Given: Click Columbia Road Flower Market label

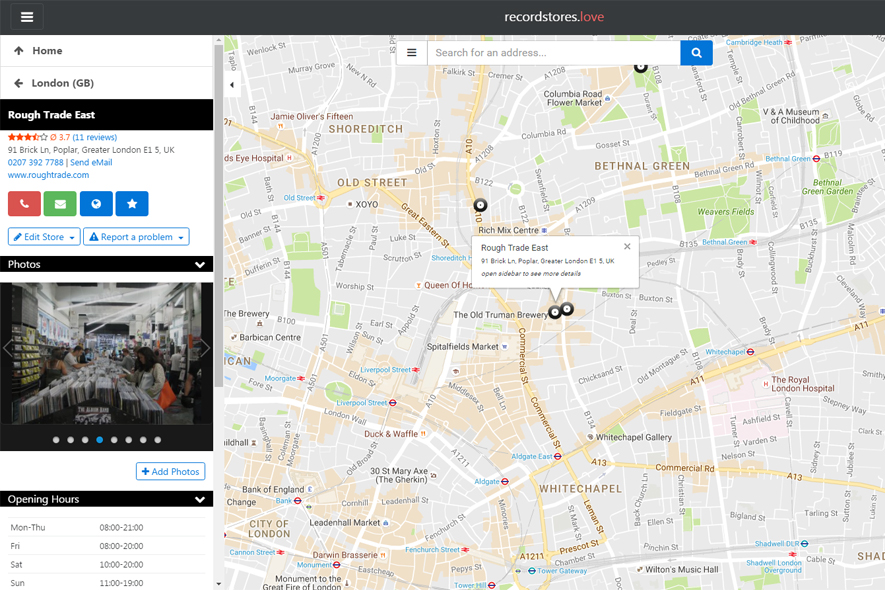Looking at the screenshot, I should coord(573,98).
